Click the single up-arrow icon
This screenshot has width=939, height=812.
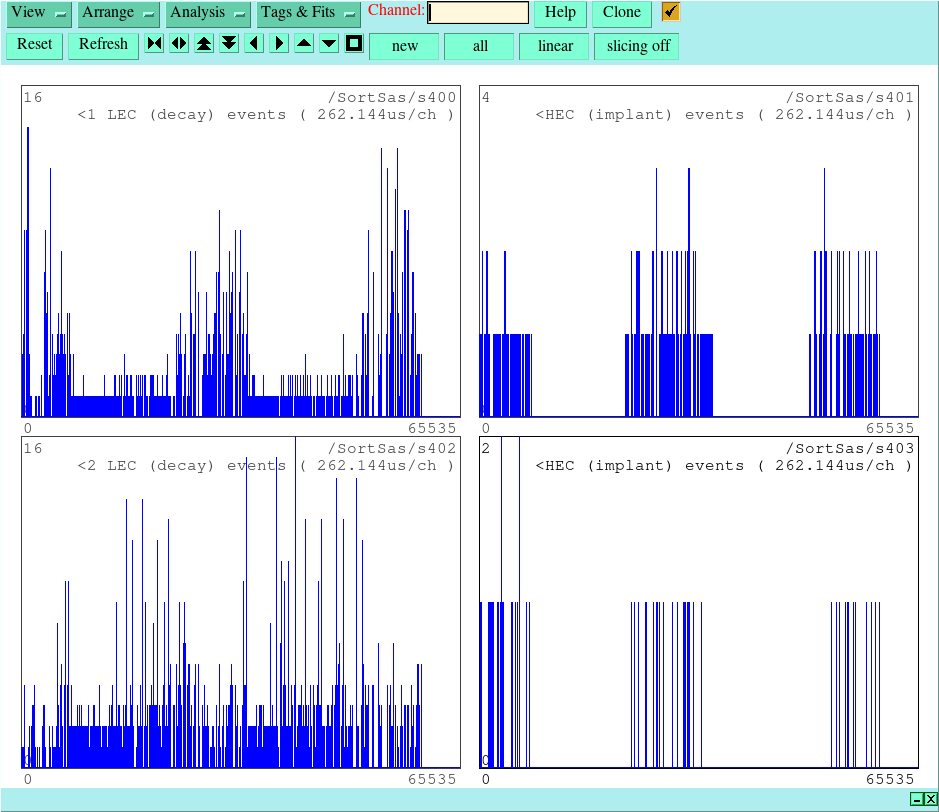(304, 44)
